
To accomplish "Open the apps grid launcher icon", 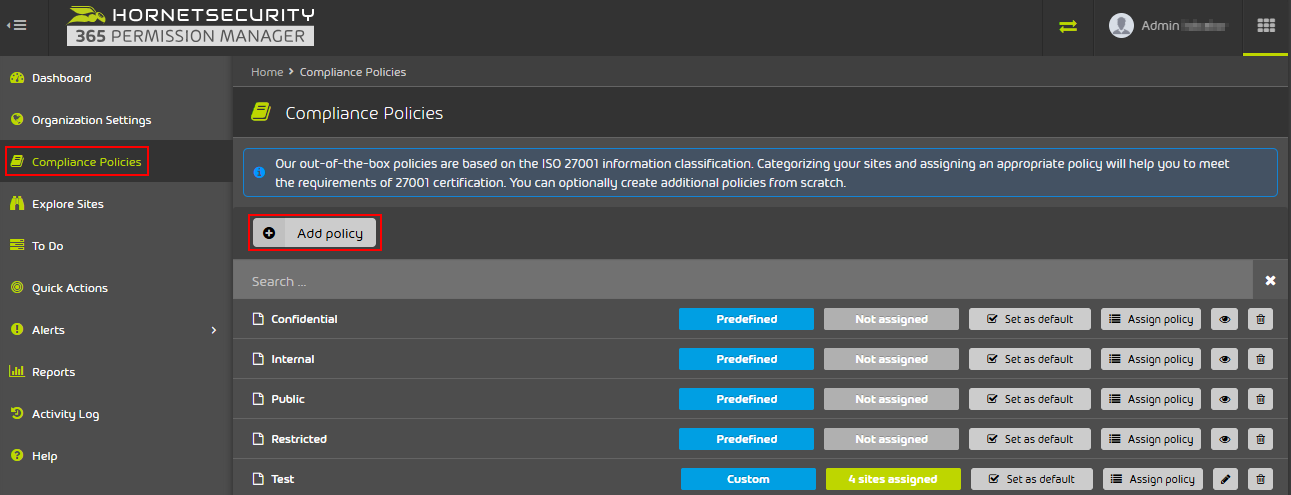I will pyautogui.click(x=1266, y=26).
